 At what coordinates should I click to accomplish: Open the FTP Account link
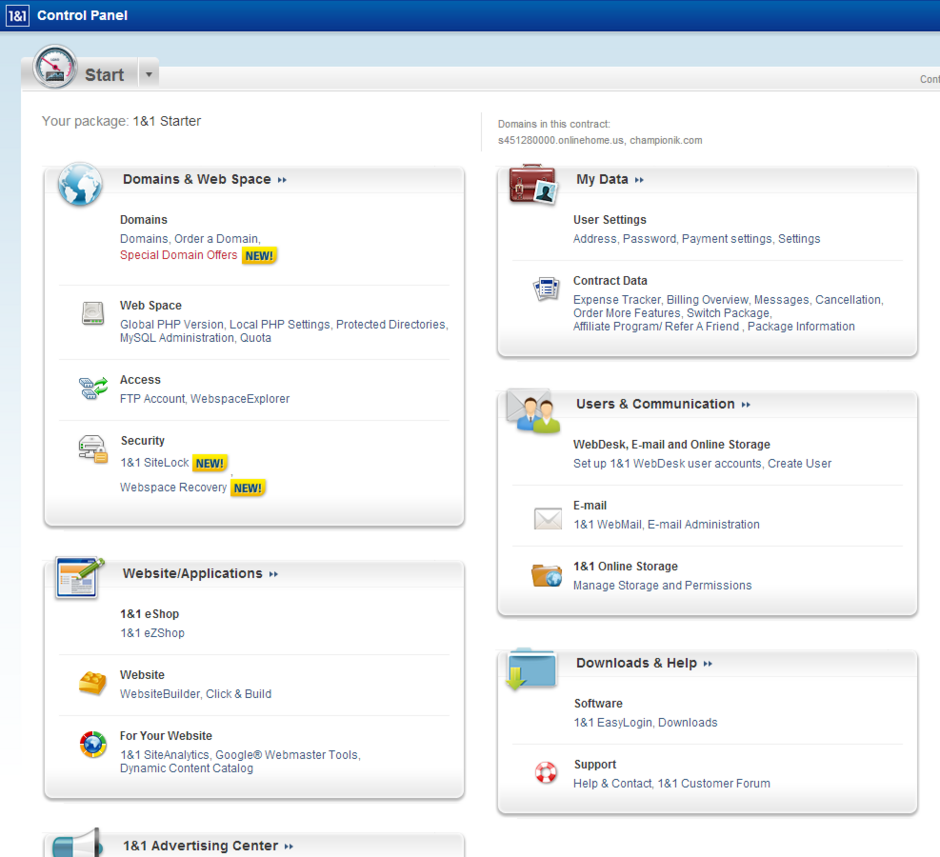[152, 399]
